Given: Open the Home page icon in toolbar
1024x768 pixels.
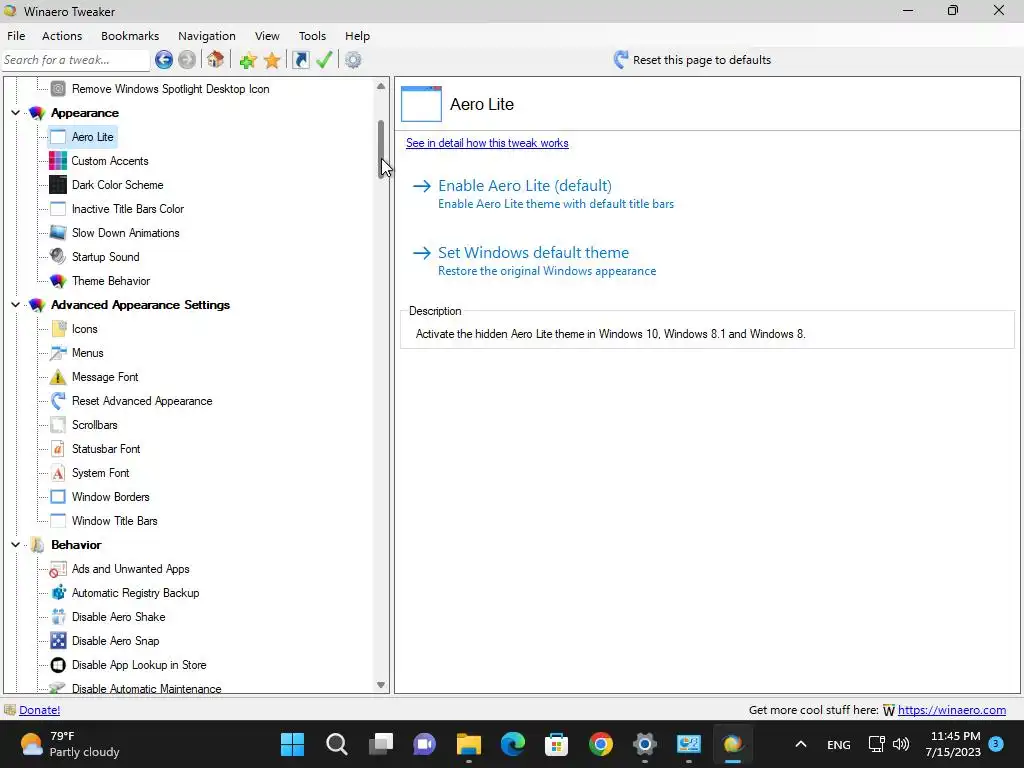Looking at the screenshot, I should pyautogui.click(x=216, y=60).
